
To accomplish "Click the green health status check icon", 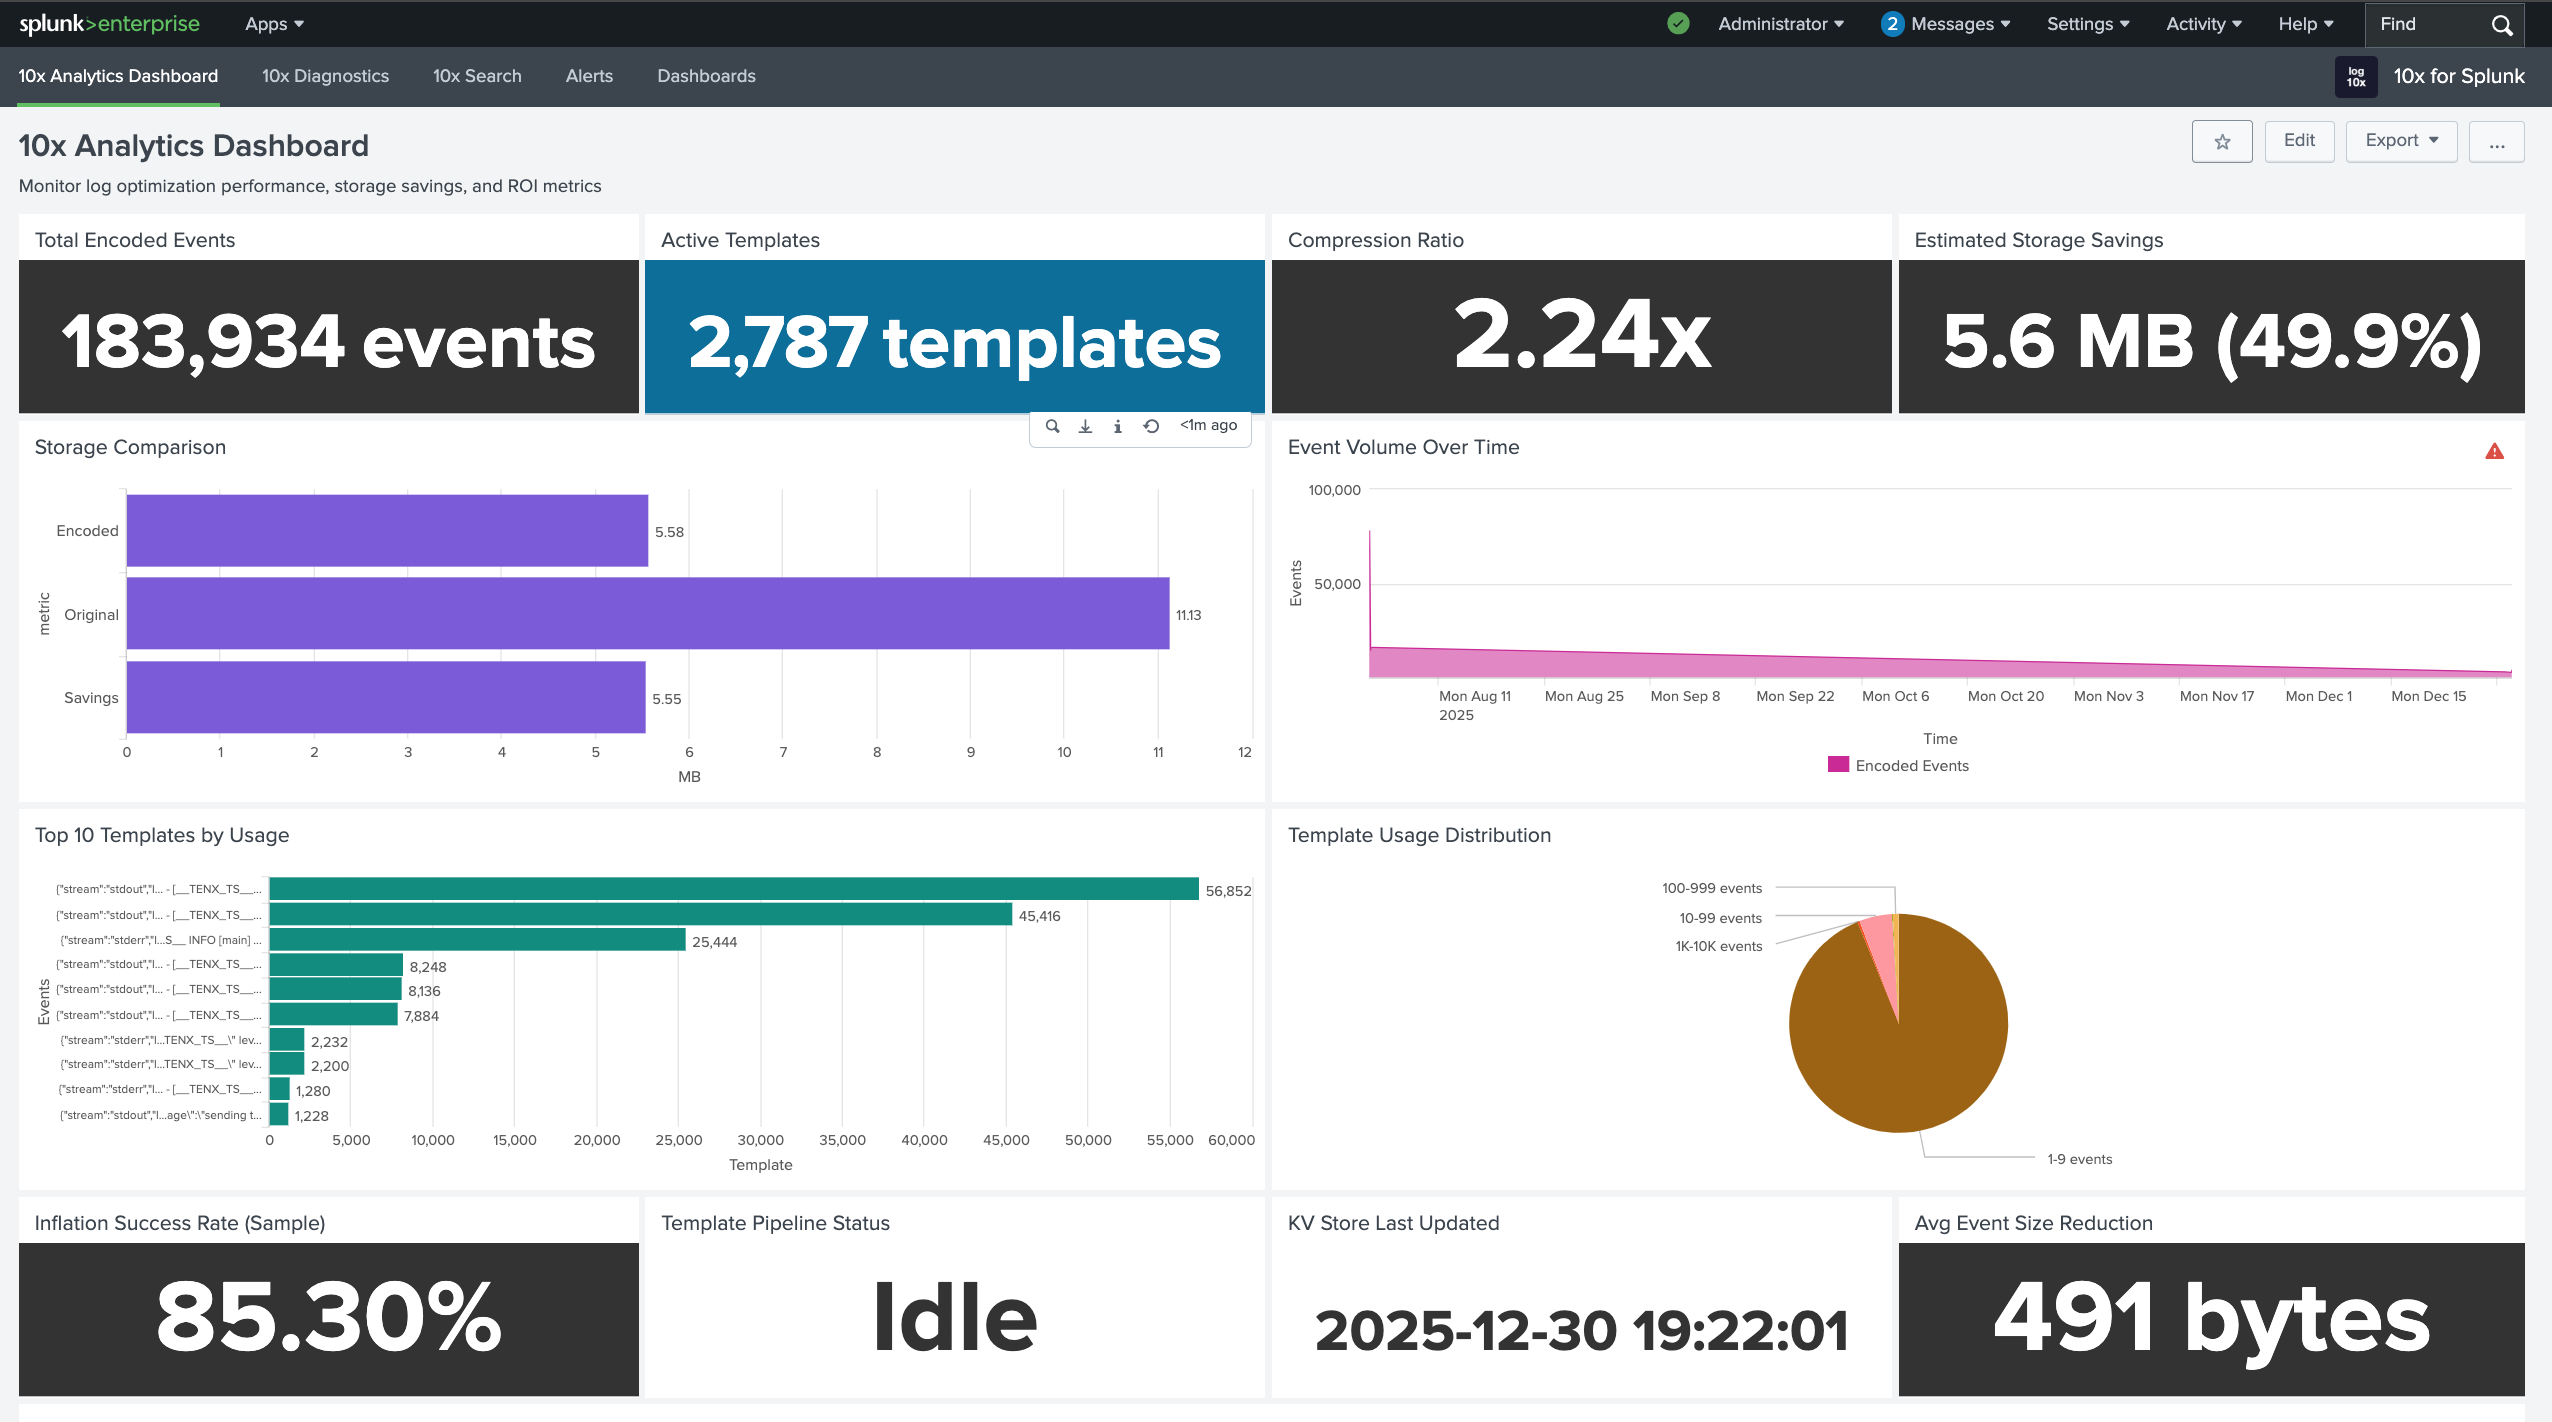I will 1679,24.
